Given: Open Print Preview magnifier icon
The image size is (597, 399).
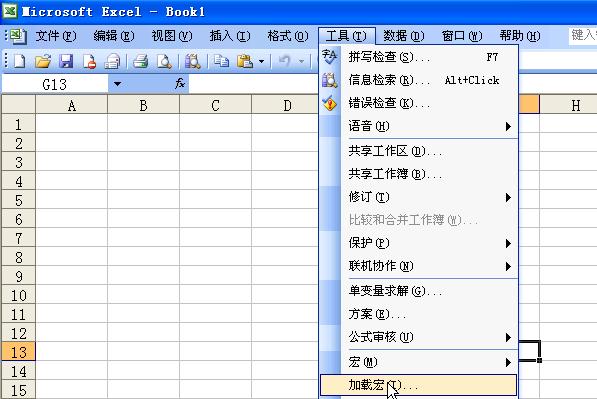Looking at the screenshot, I should tap(164, 61).
